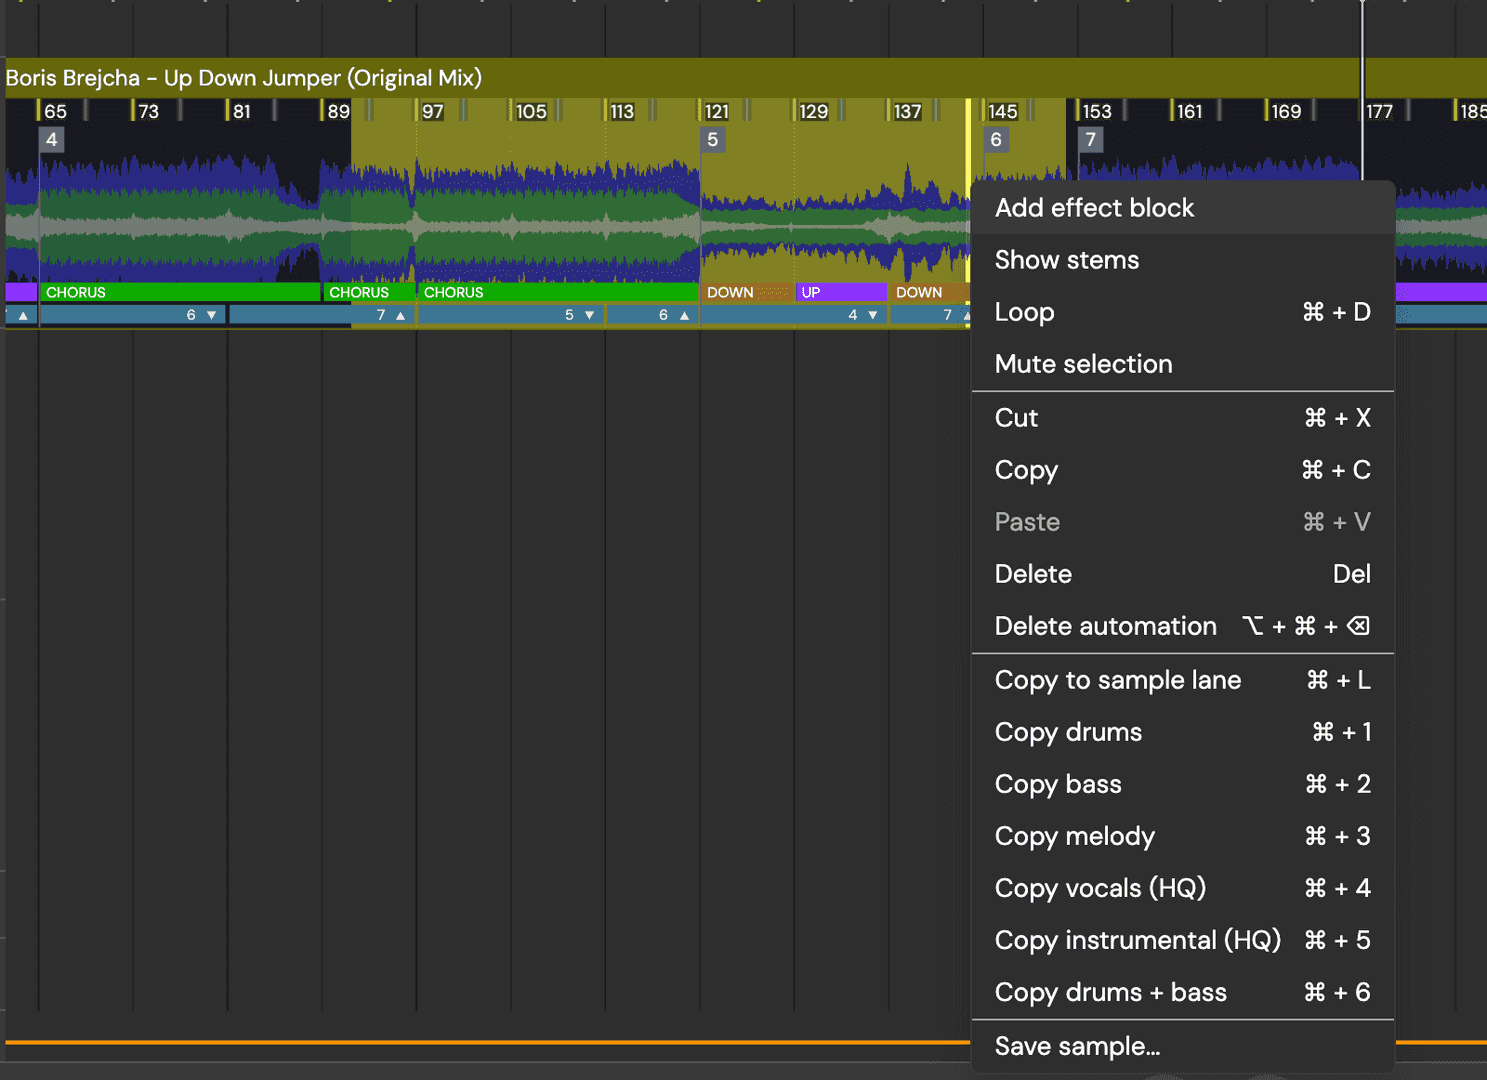The image size is (1487, 1080).
Task: Select the purple UP section label
Action: [x=841, y=292]
